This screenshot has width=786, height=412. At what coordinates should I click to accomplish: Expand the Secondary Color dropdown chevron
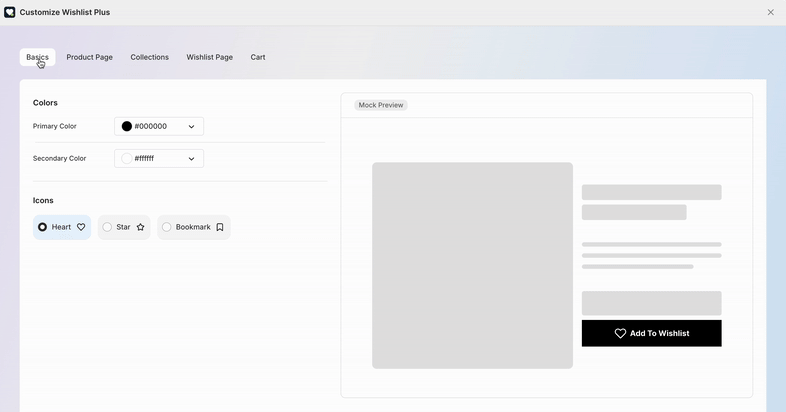pyautogui.click(x=191, y=159)
